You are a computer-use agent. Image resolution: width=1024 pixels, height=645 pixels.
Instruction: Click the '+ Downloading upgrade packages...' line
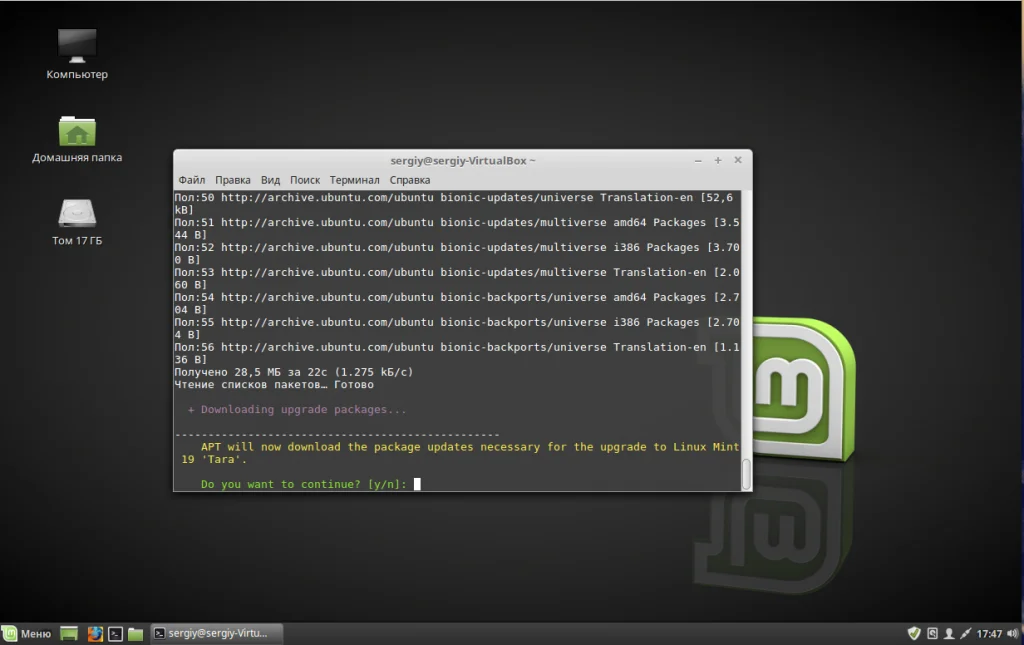(297, 409)
